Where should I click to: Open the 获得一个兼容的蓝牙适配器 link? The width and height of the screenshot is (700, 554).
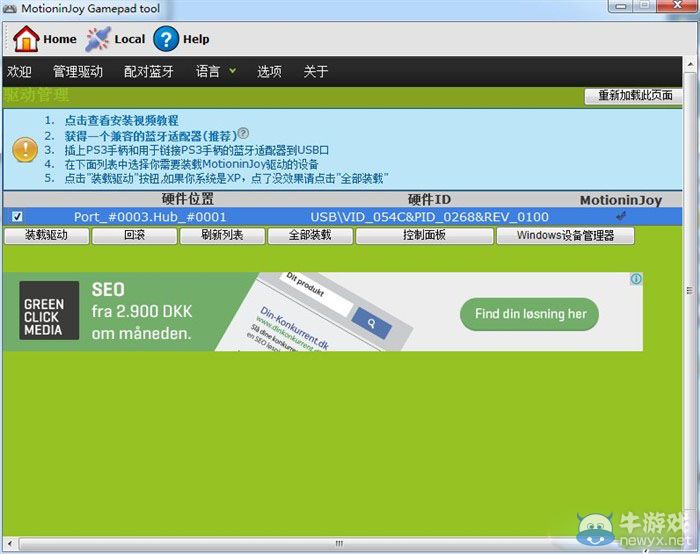click(150, 136)
